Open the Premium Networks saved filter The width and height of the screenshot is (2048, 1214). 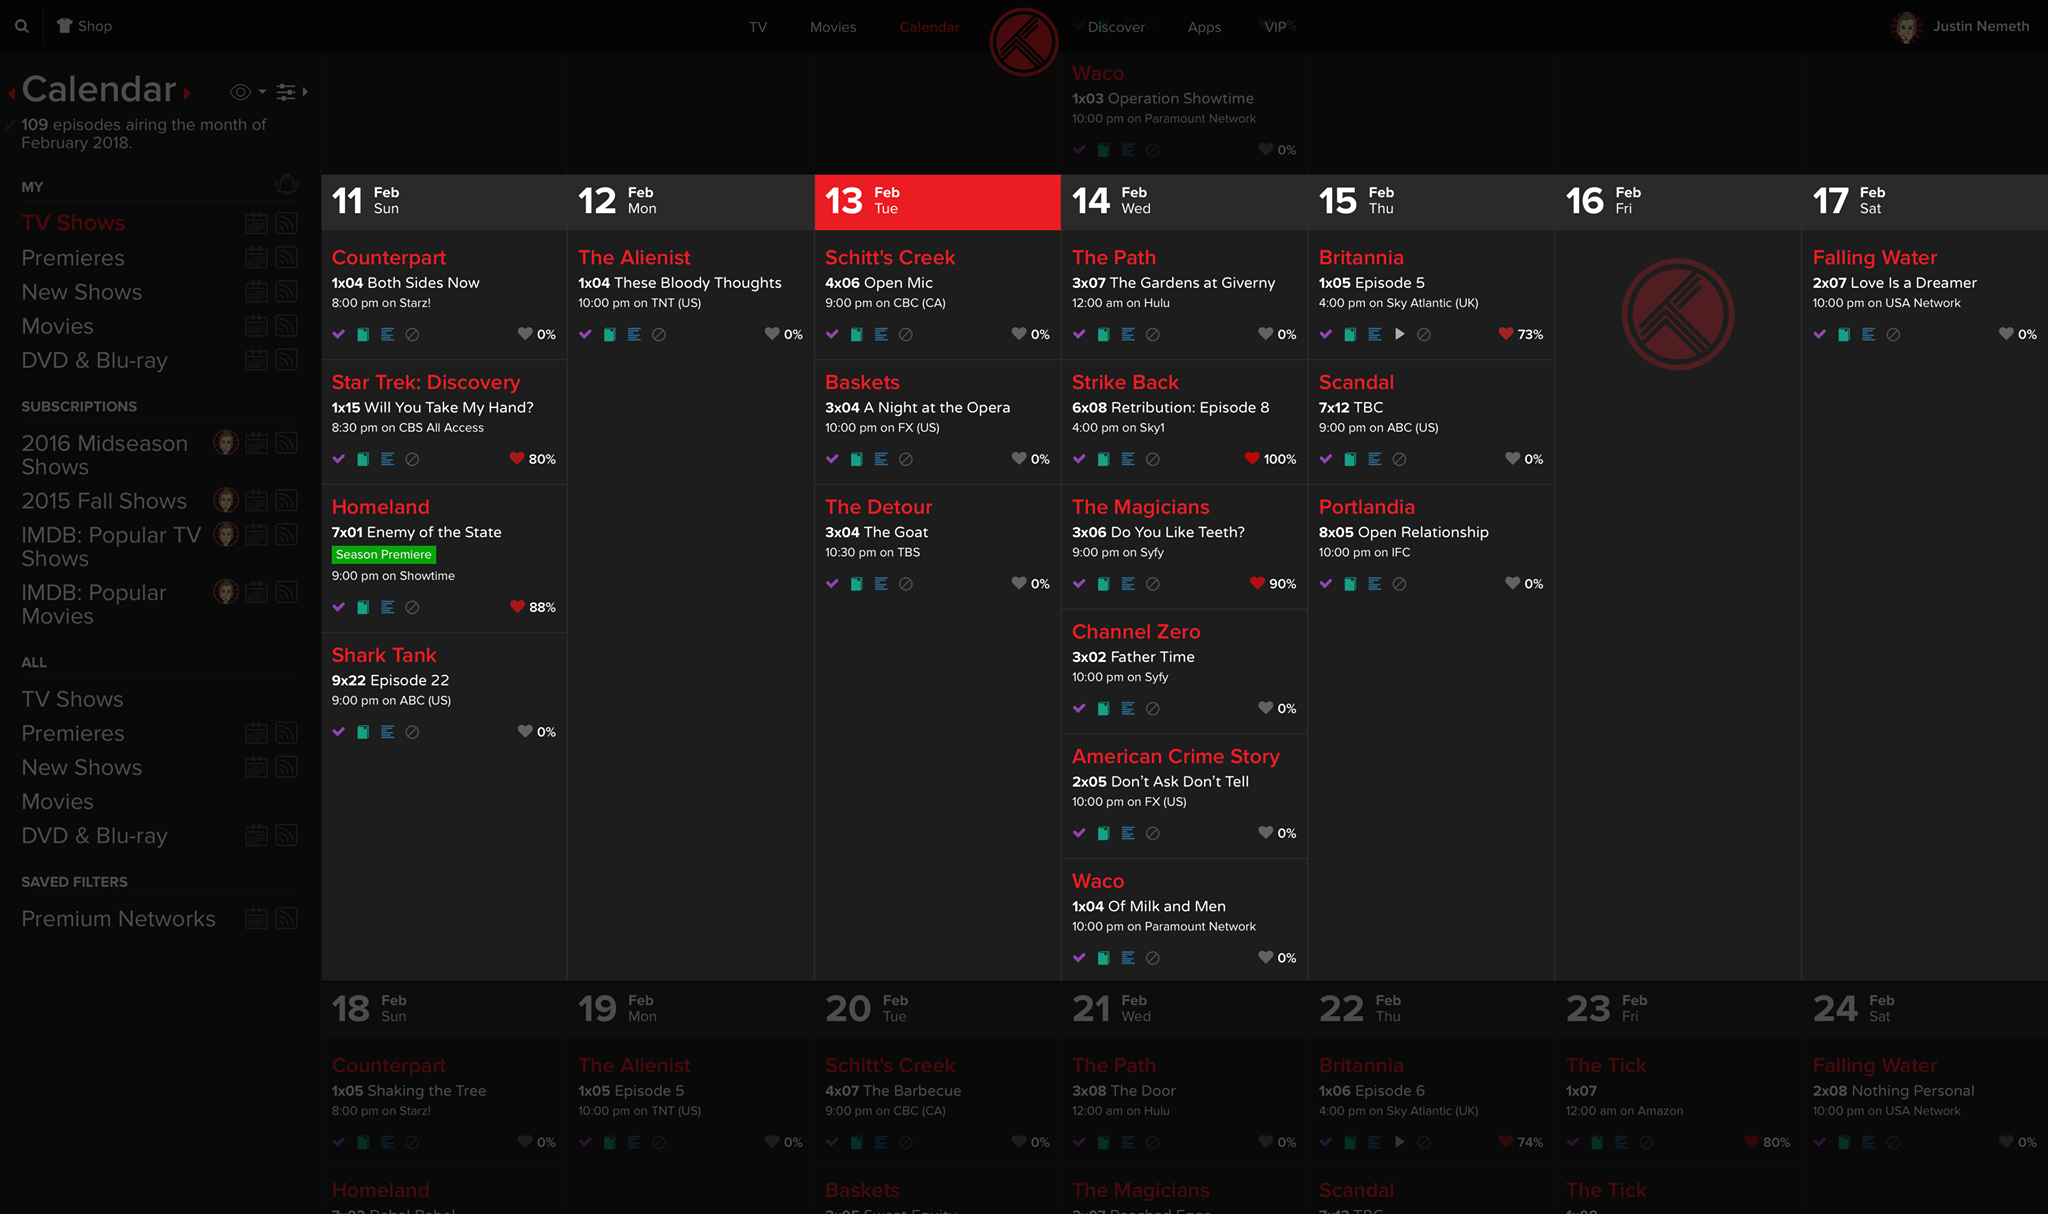pyautogui.click(x=118, y=918)
